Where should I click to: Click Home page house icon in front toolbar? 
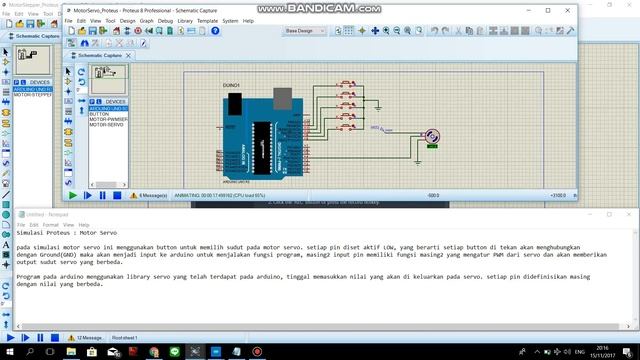point(116,31)
